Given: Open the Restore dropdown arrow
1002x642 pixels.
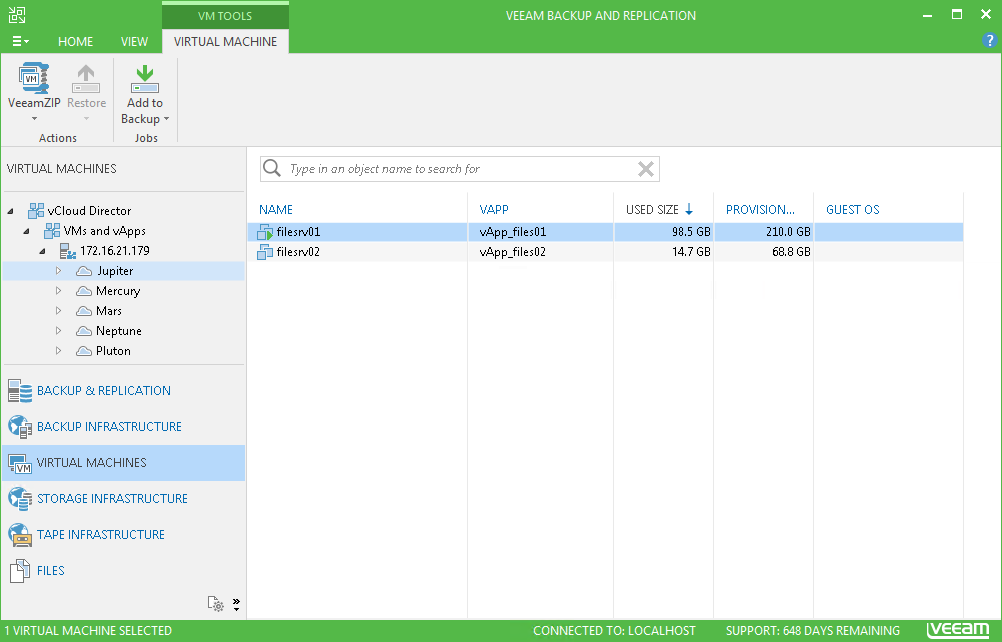Looking at the screenshot, I should click(86, 119).
